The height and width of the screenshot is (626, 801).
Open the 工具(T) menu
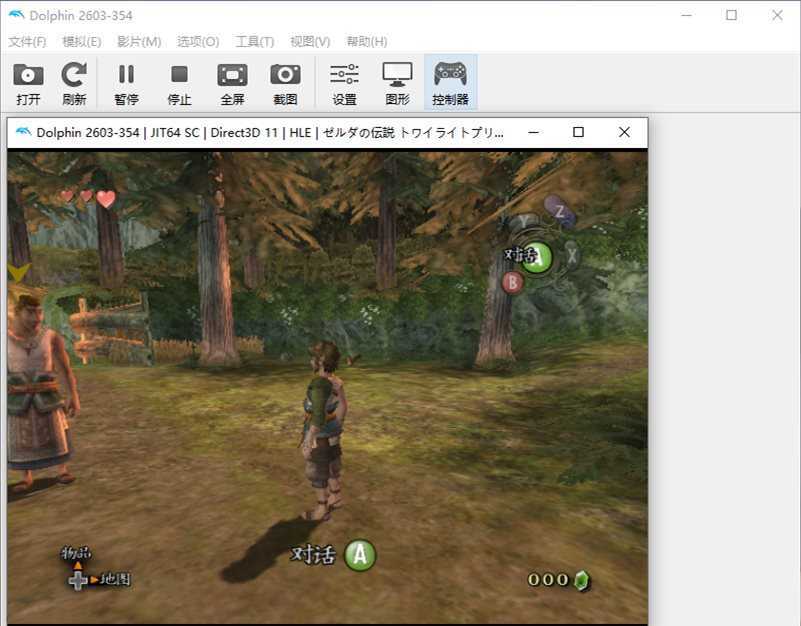[x=254, y=41]
